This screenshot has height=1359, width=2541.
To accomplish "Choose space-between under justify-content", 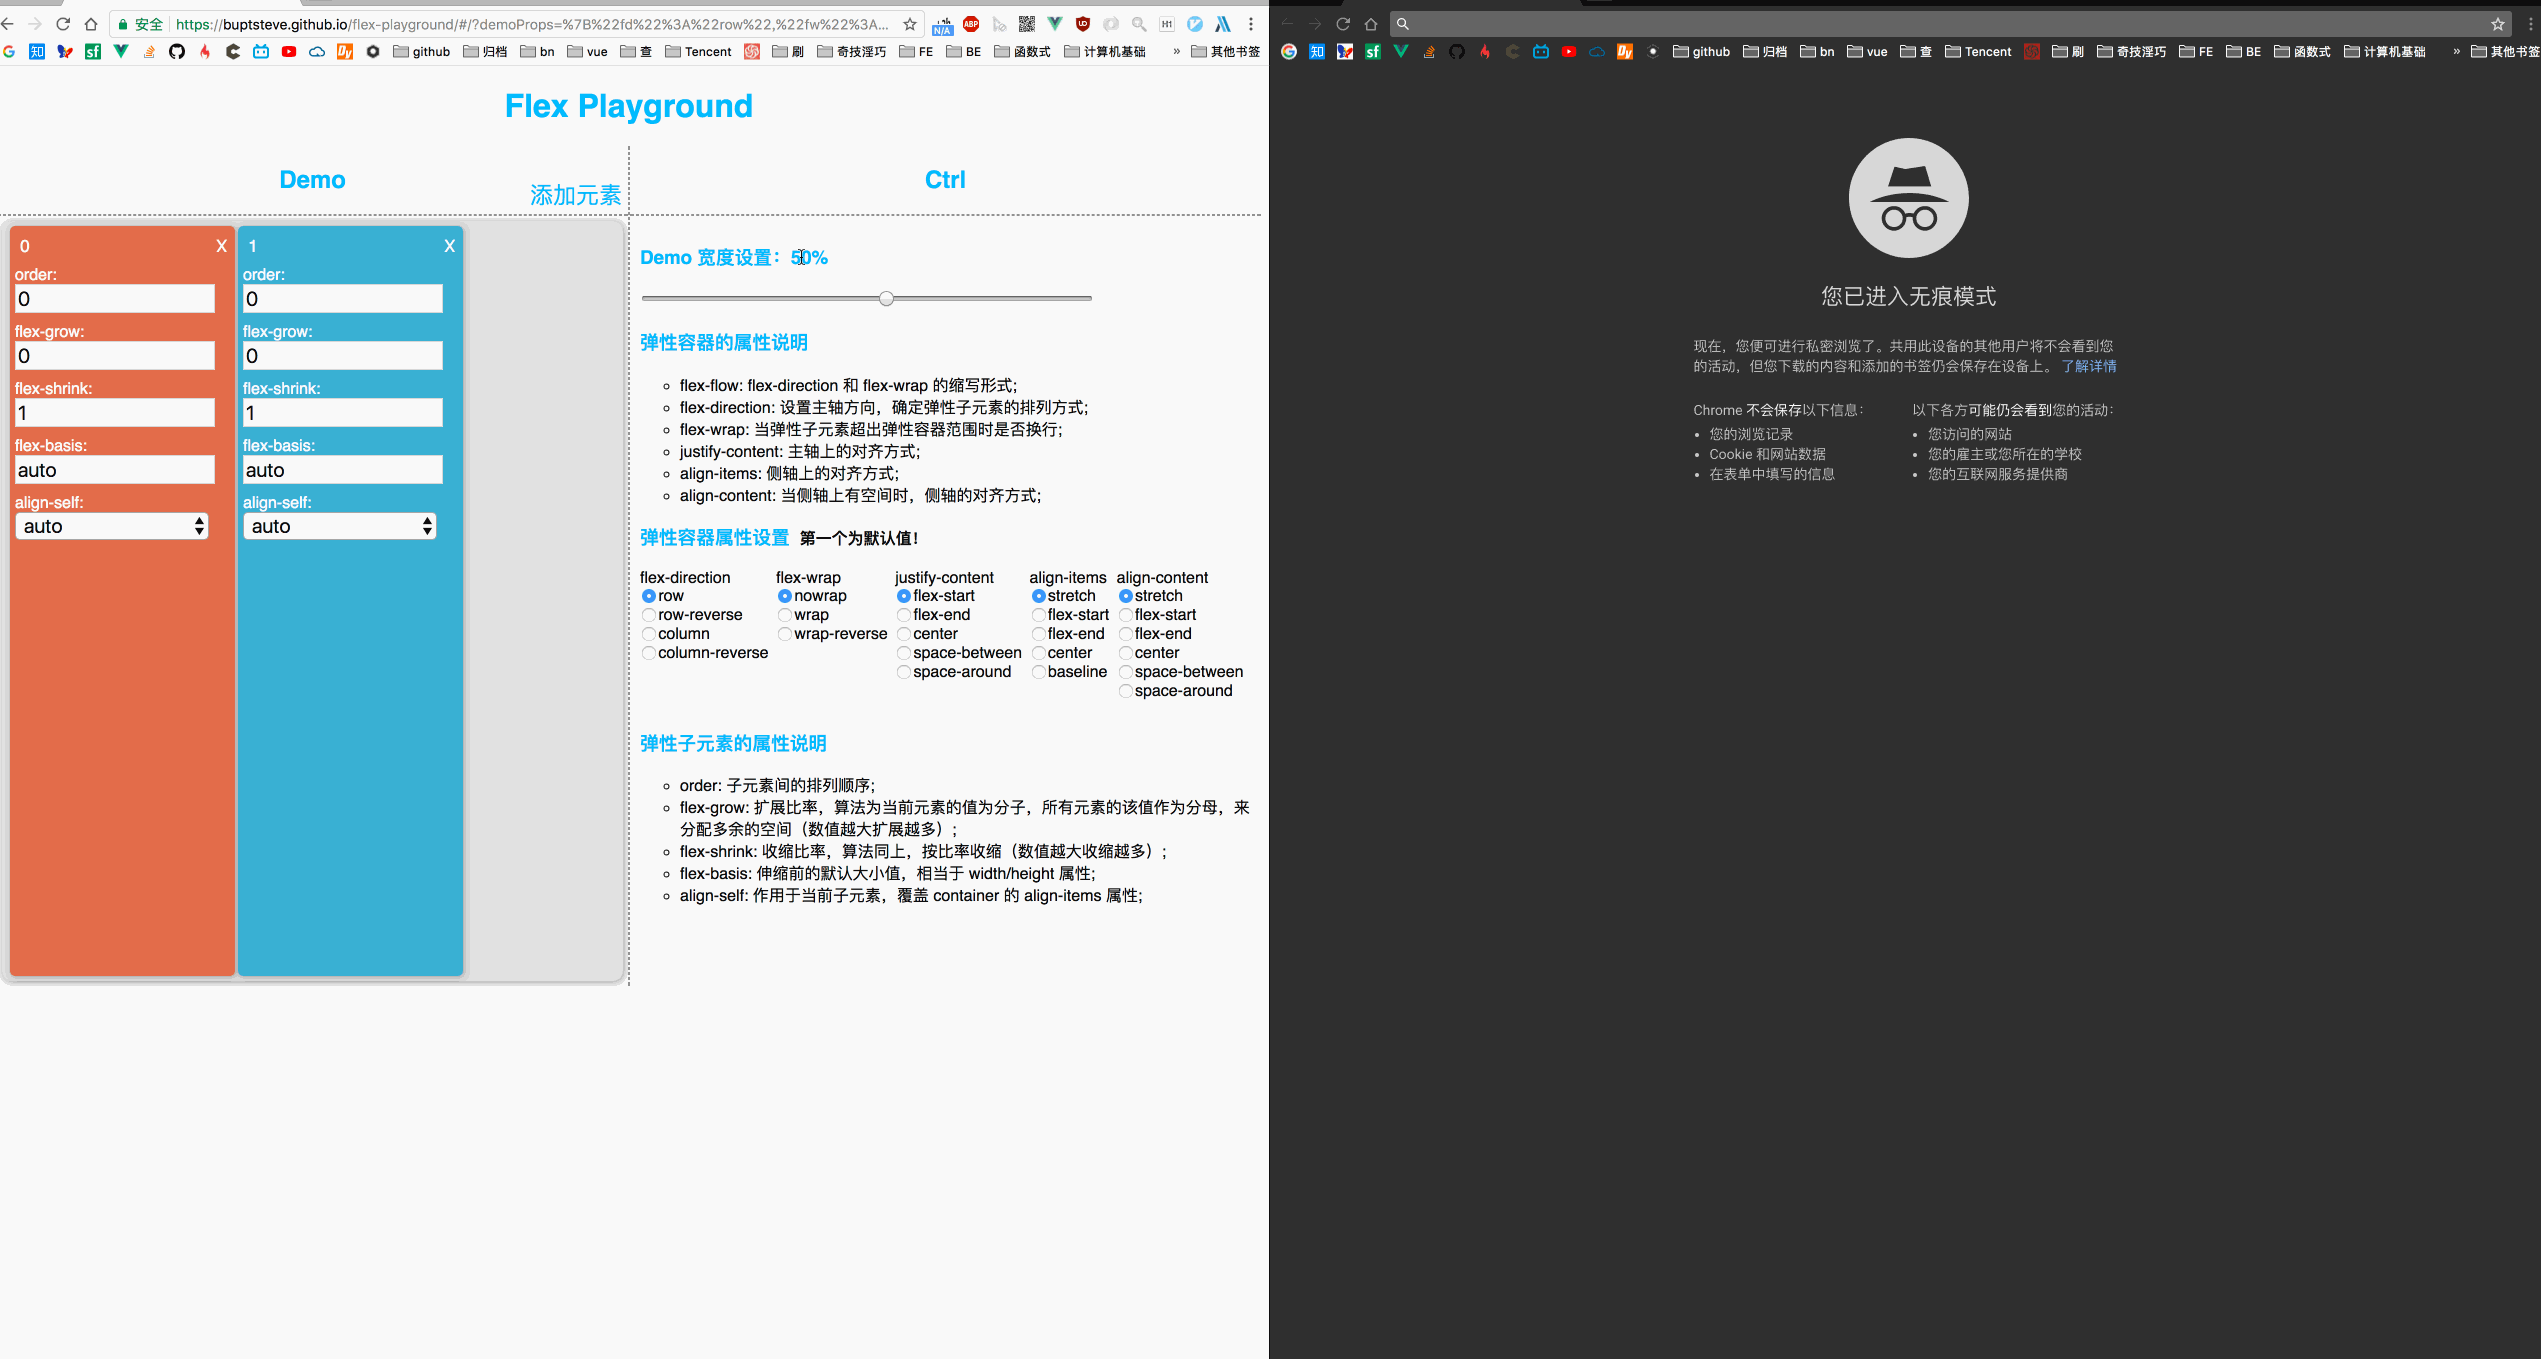I will point(904,653).
